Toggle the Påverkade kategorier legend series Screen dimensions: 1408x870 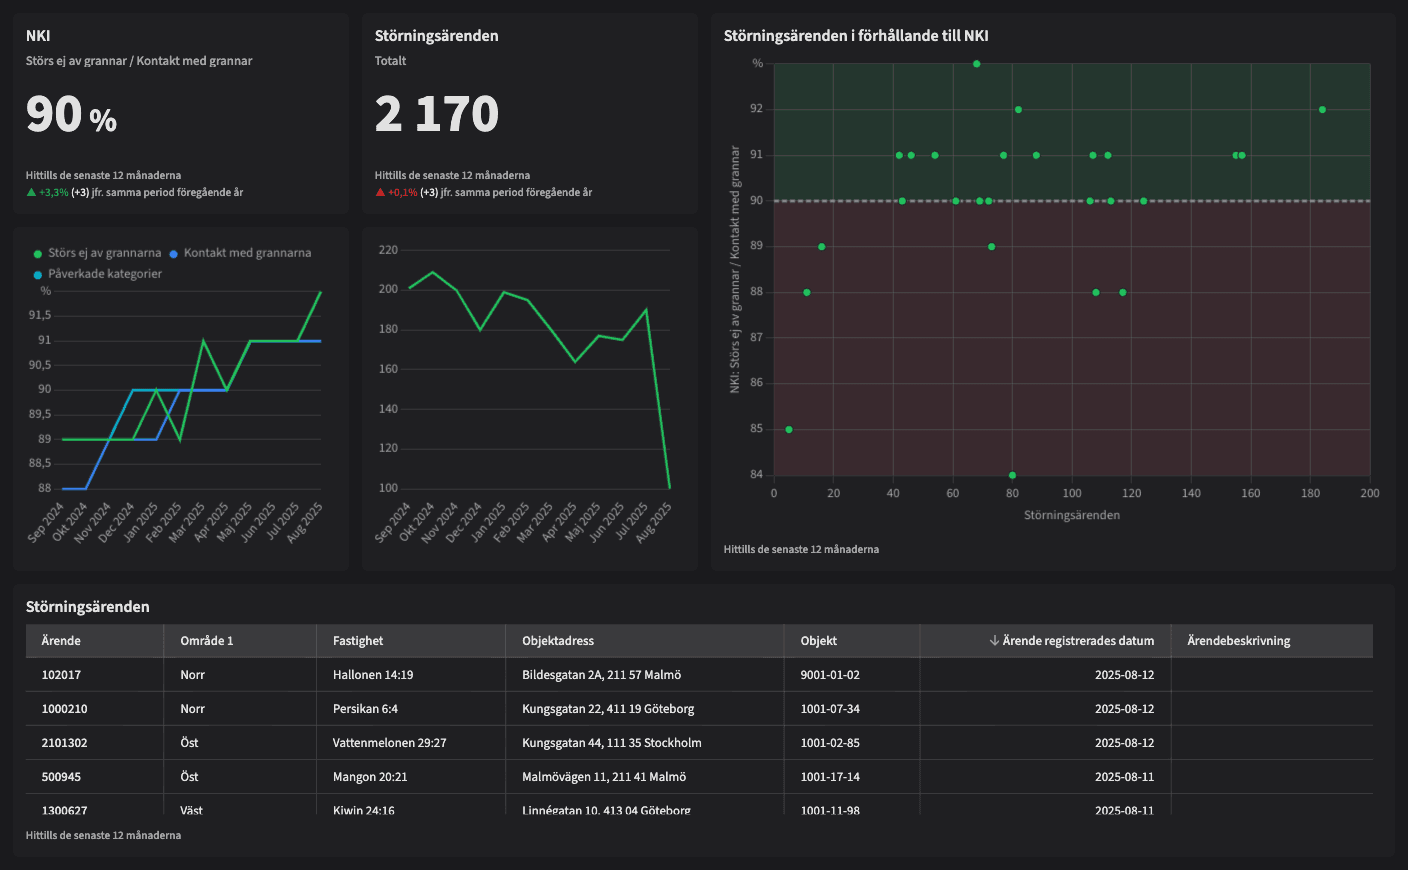point(105,274)
